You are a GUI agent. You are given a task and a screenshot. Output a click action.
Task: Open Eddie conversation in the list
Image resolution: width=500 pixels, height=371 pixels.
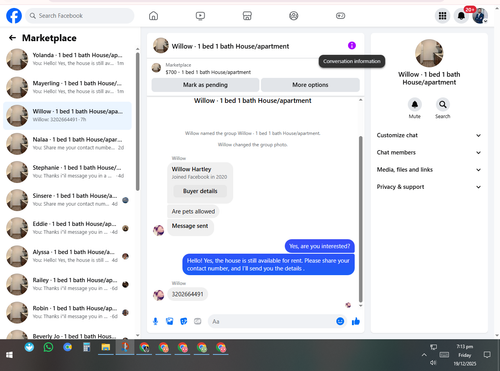tap(67, 228)
